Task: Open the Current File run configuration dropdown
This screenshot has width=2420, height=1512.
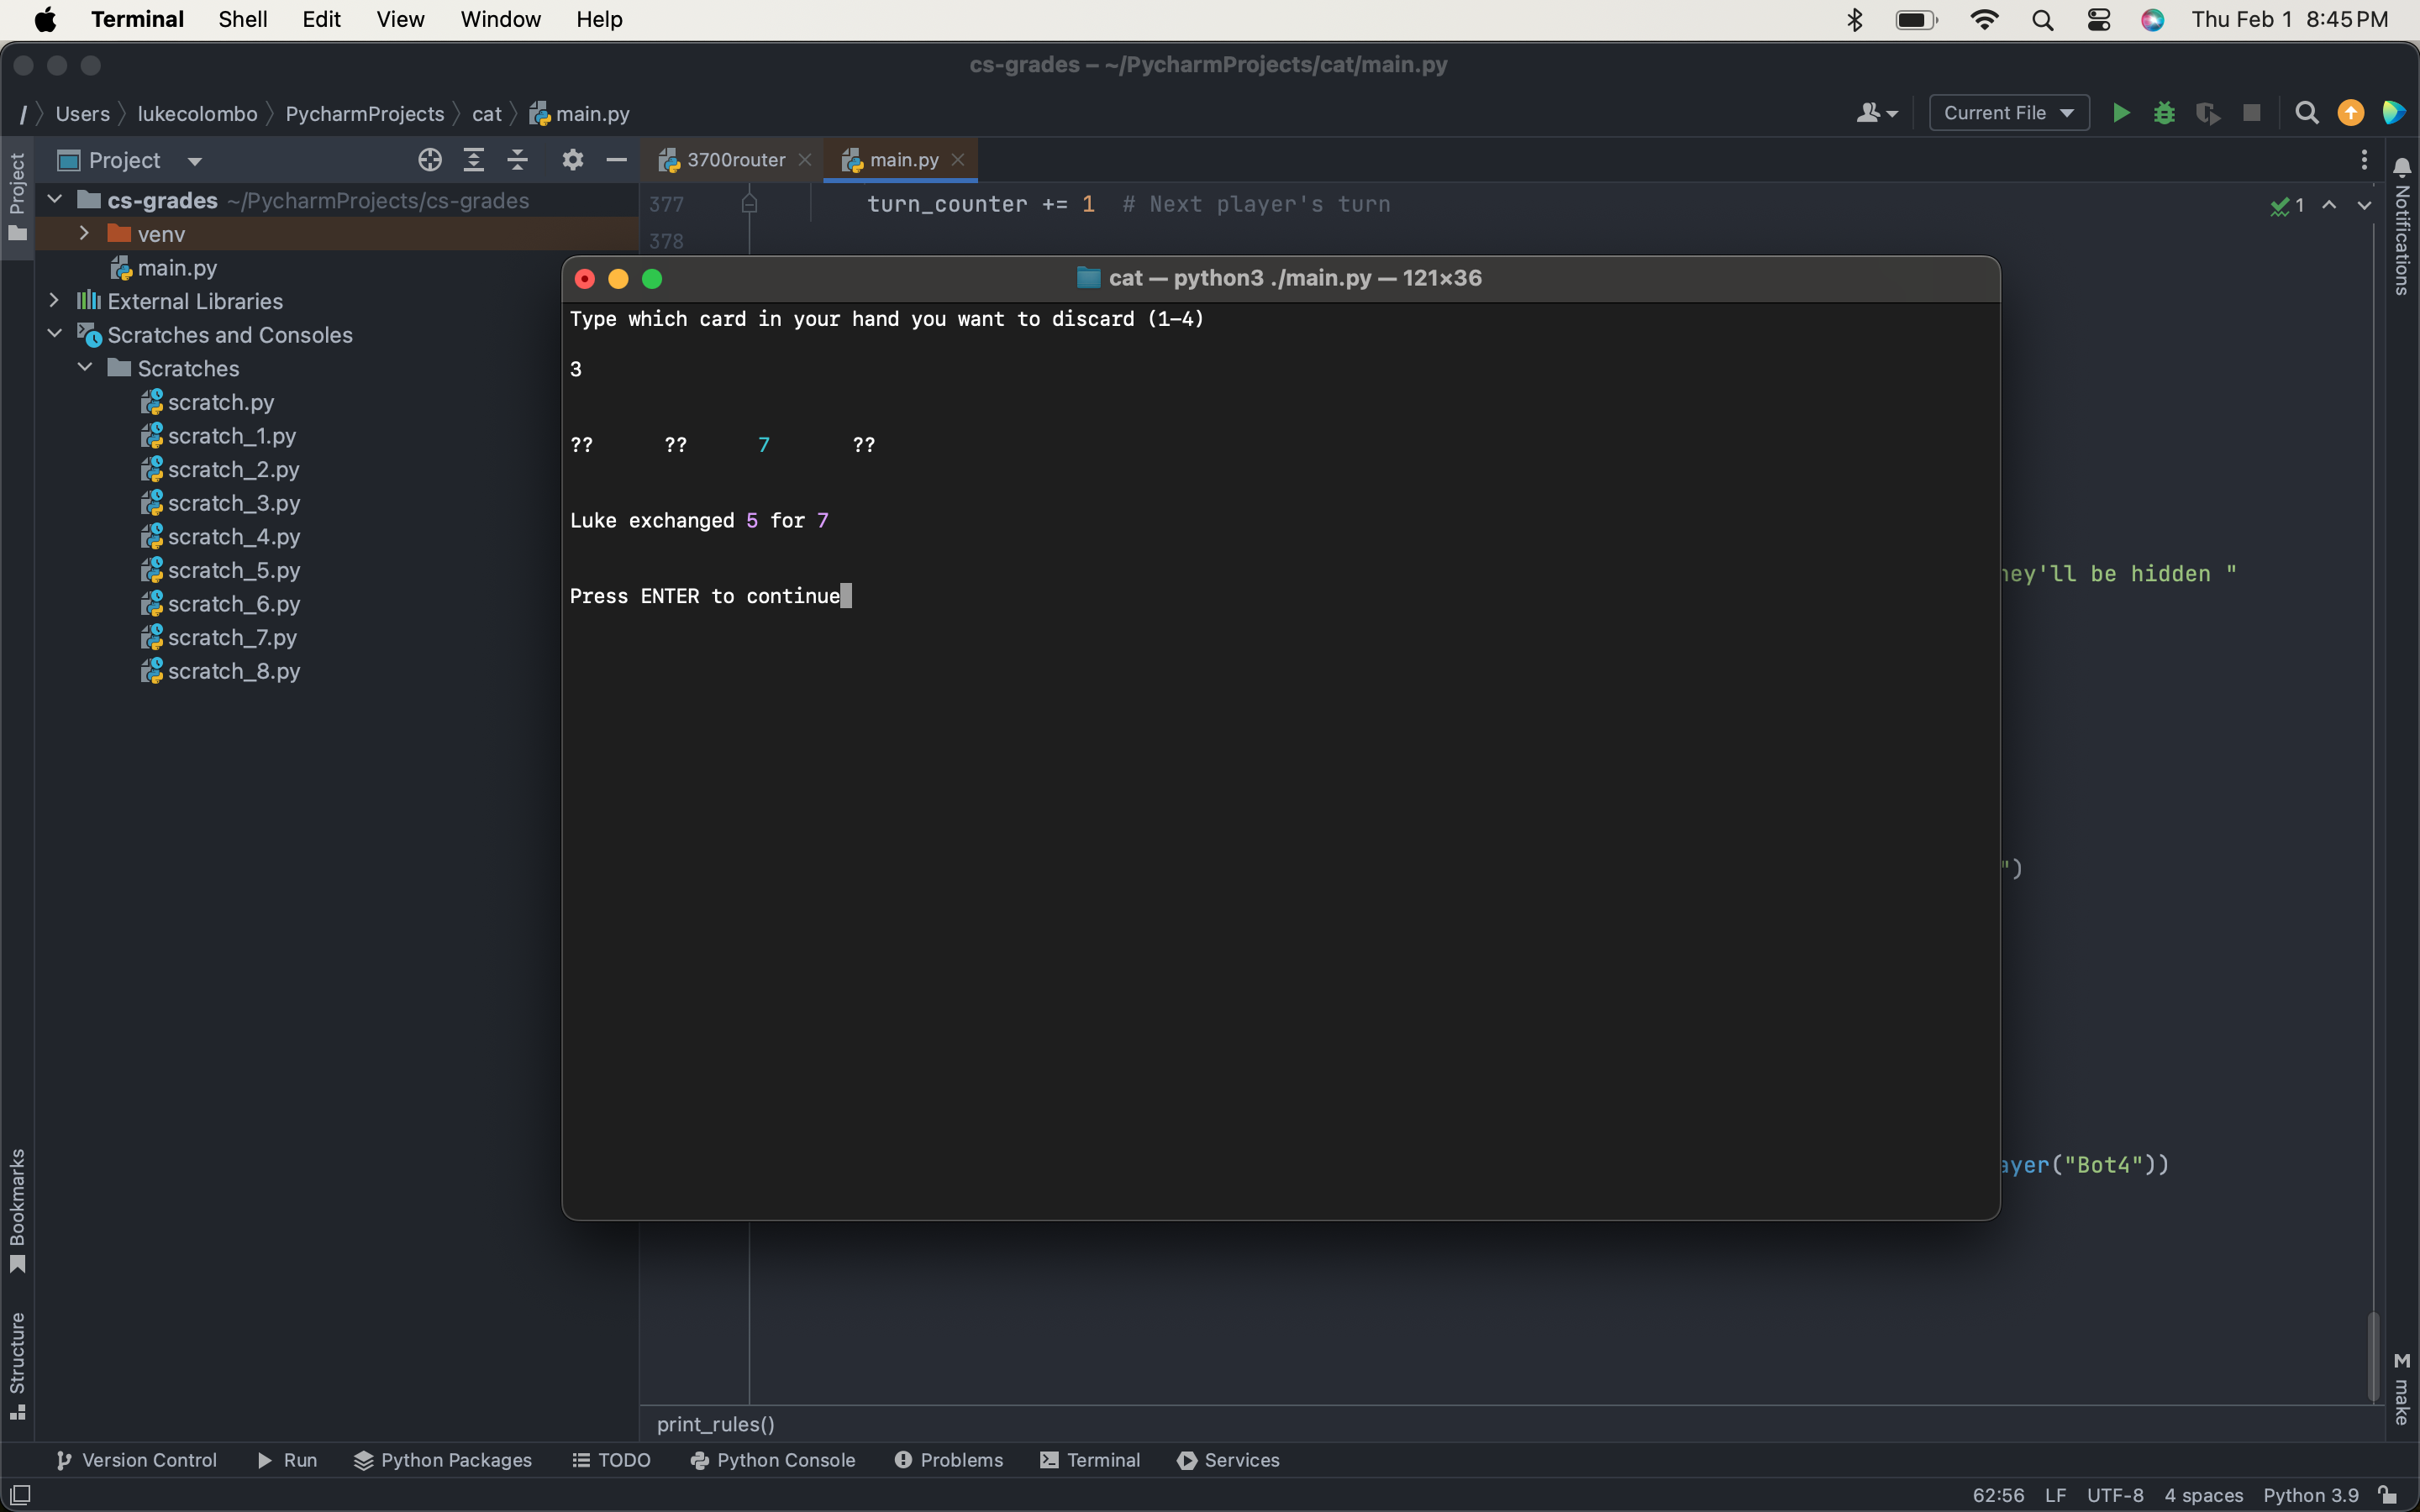Action: coord(2008,113)
